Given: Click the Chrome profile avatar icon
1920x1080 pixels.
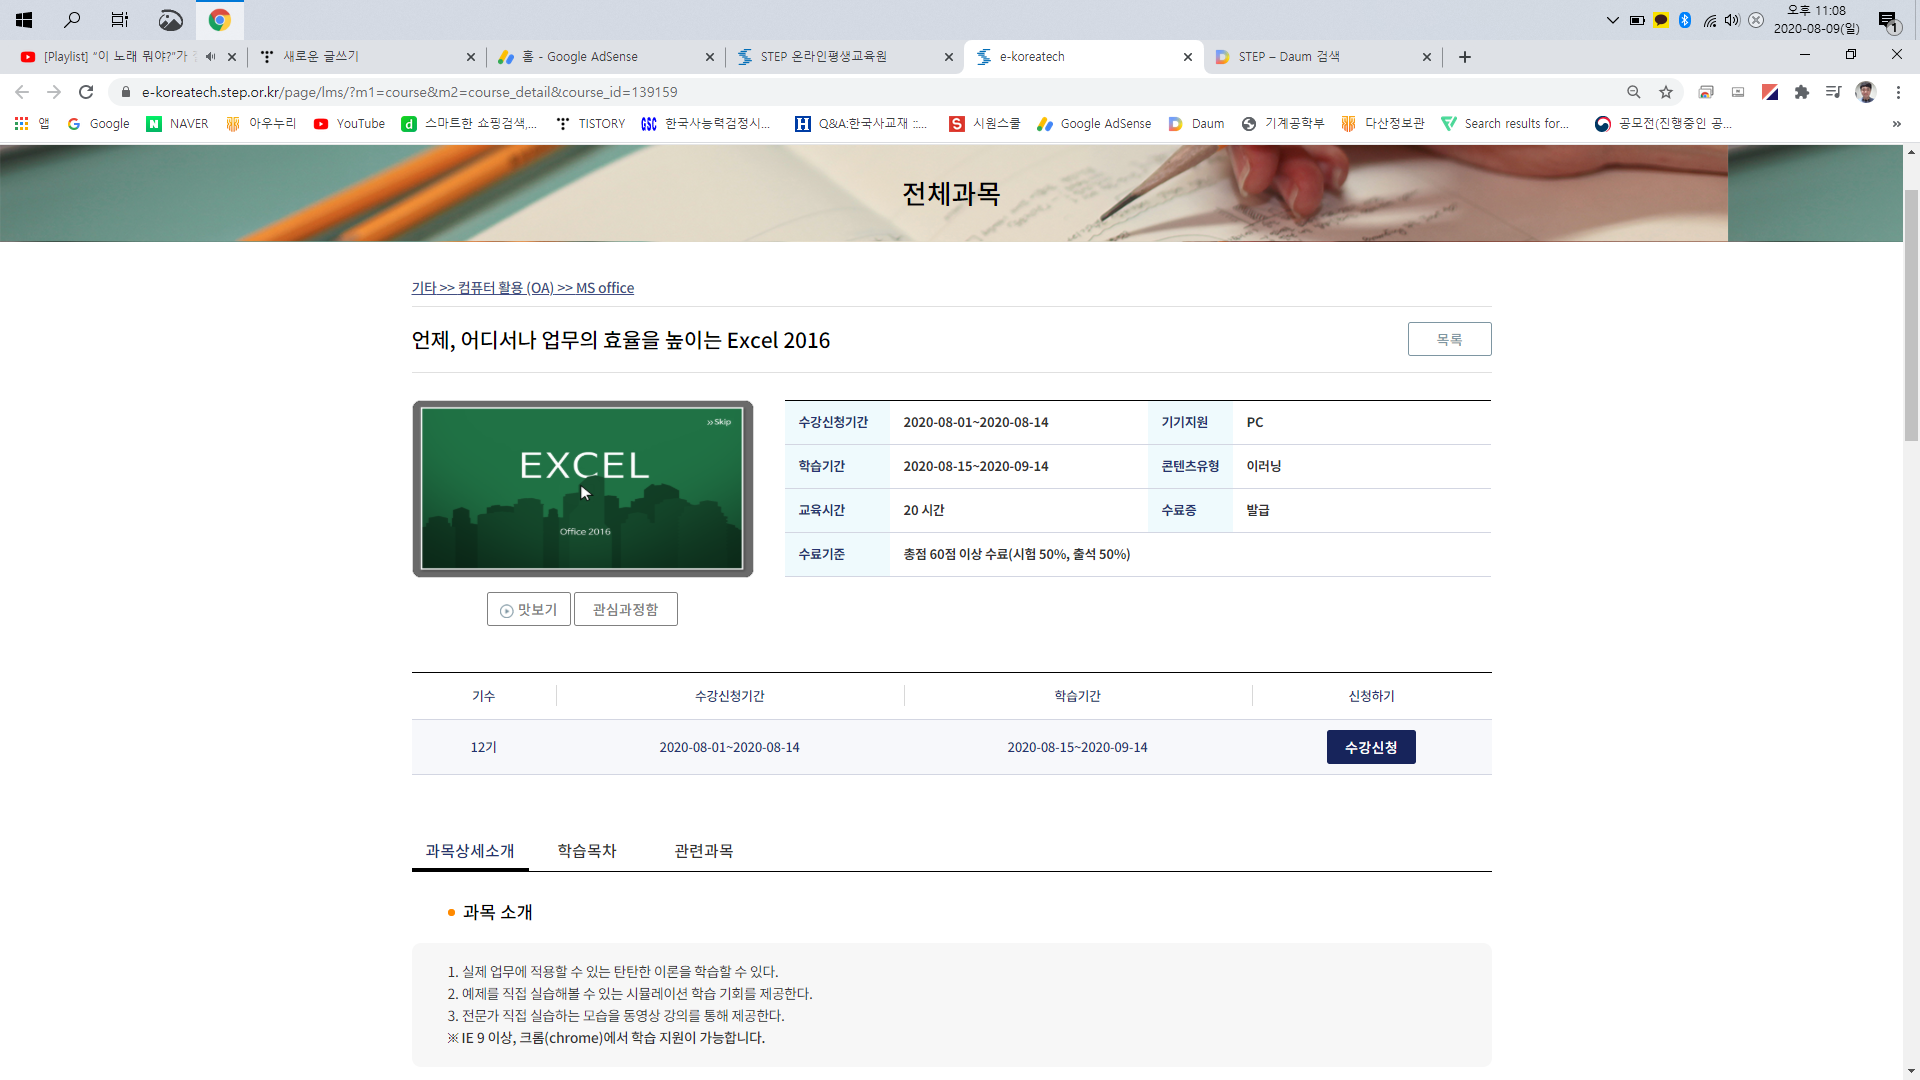Looking at the screenshot, I should pos(1865,92).
